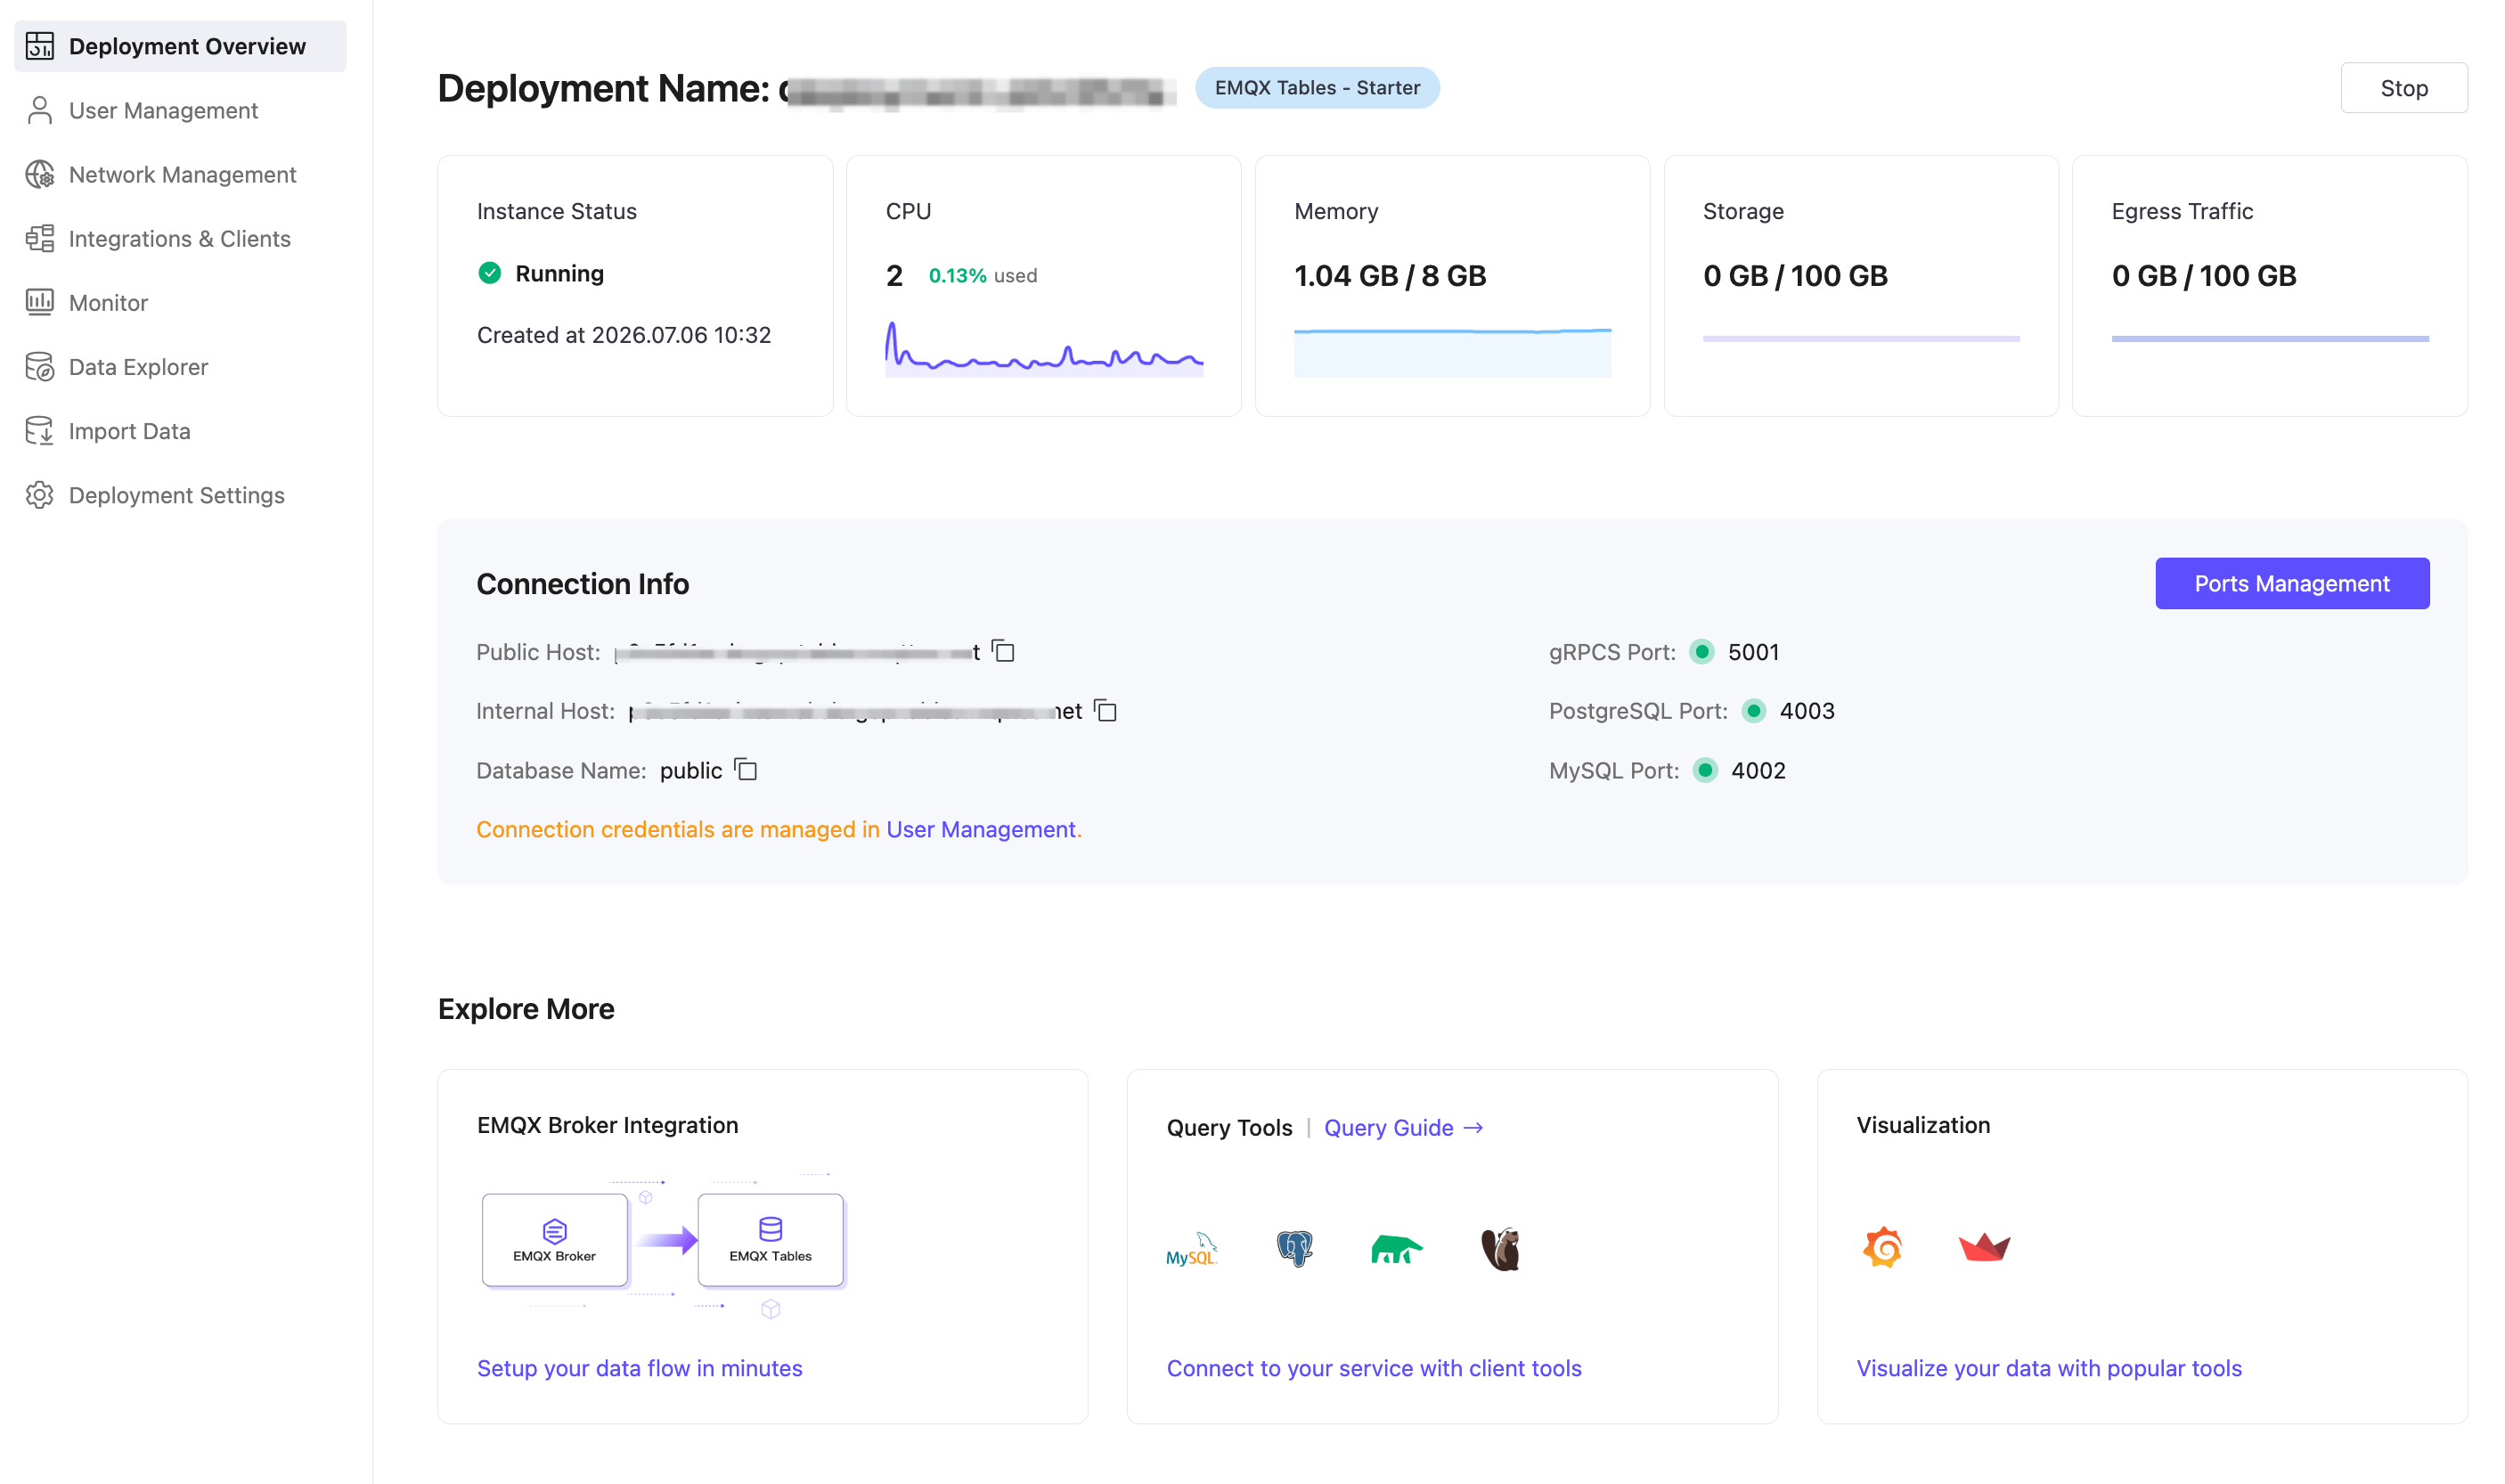Image resolution: width=2505 pixels, height=1484 pixels.
Task: Open Ports Management
Action: (x=2292, y=583)
